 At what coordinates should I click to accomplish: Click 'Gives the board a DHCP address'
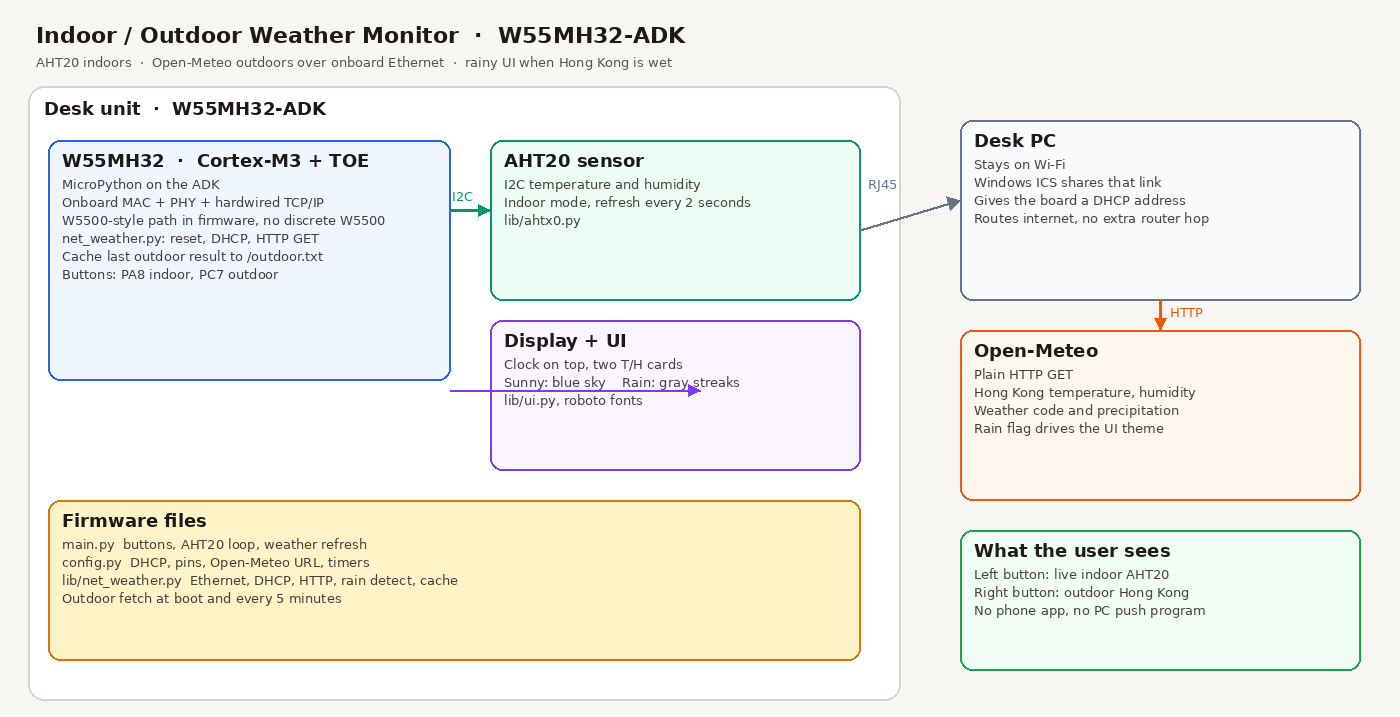click(x=1080, y=201)
